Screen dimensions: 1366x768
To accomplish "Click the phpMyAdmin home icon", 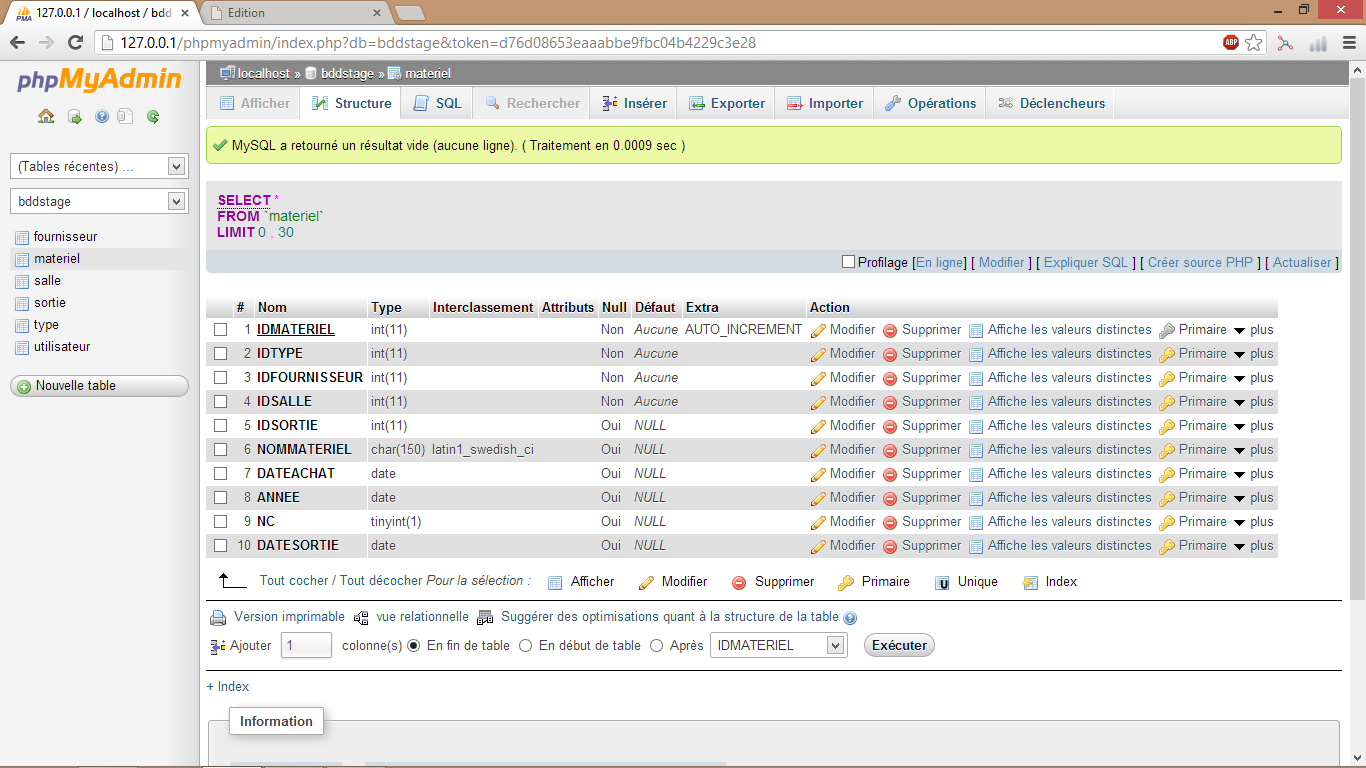I will click(x=45, y=116).
